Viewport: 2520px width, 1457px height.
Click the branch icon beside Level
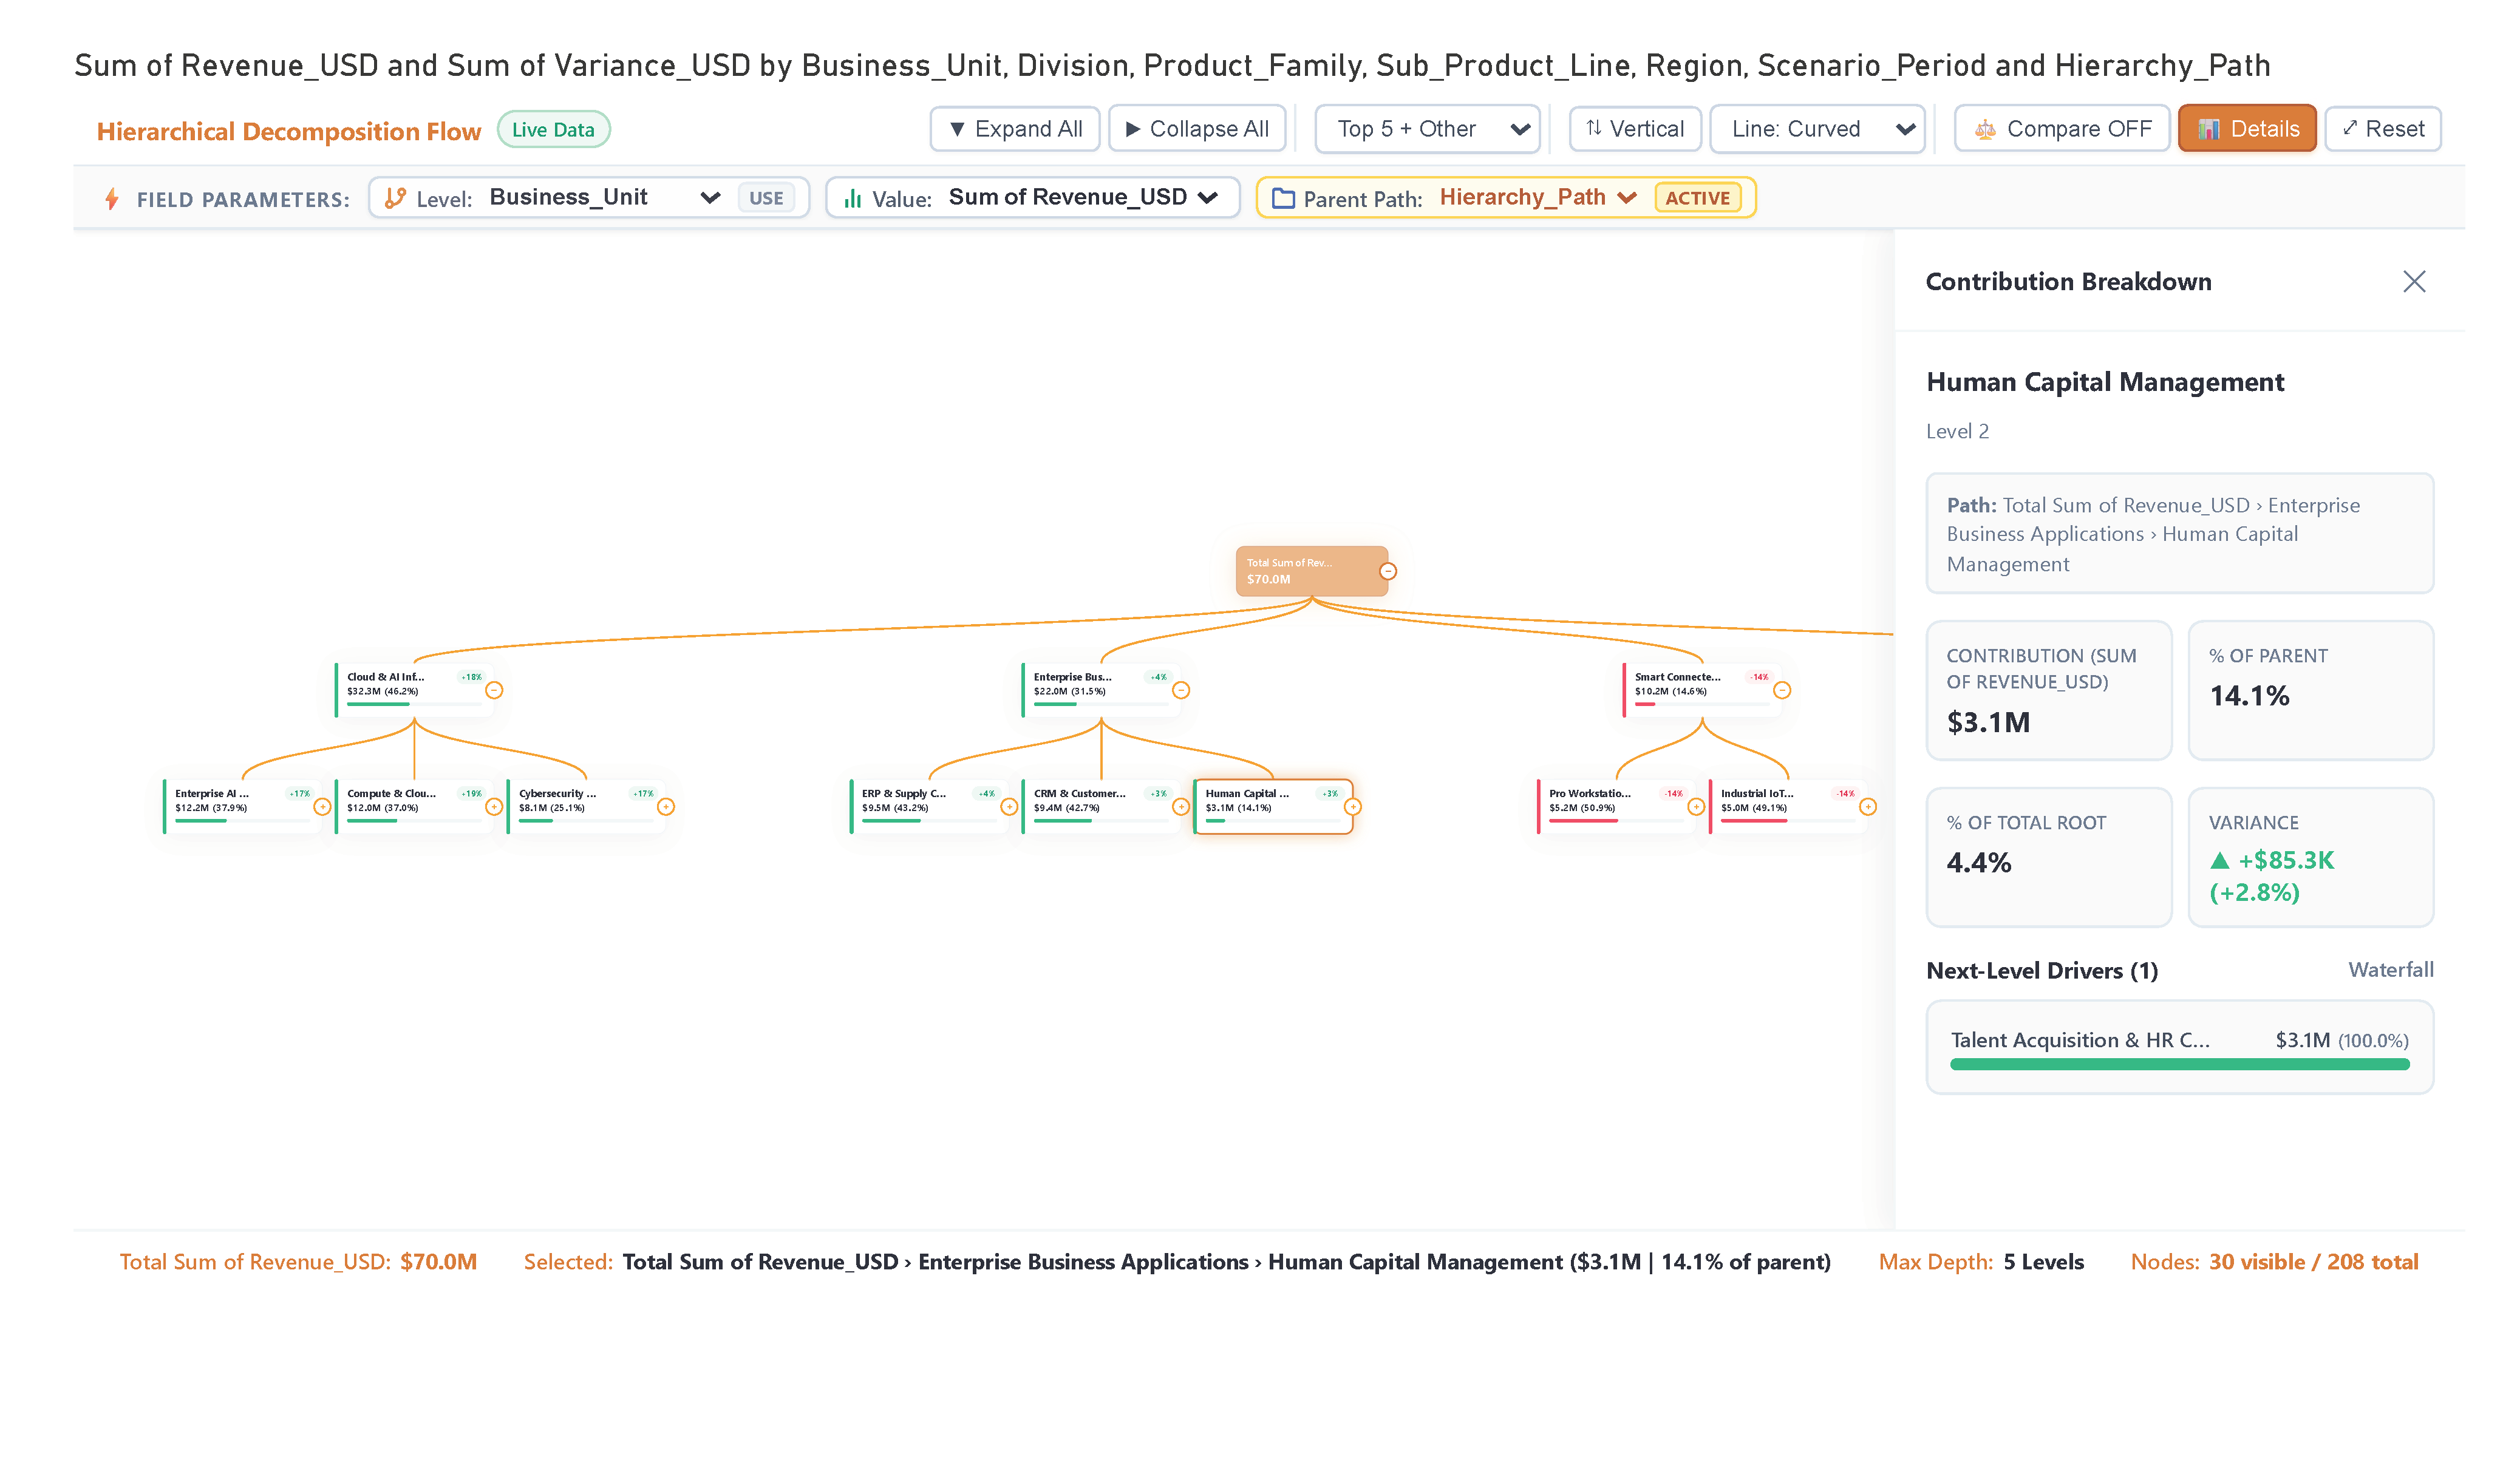pos(395,199)
